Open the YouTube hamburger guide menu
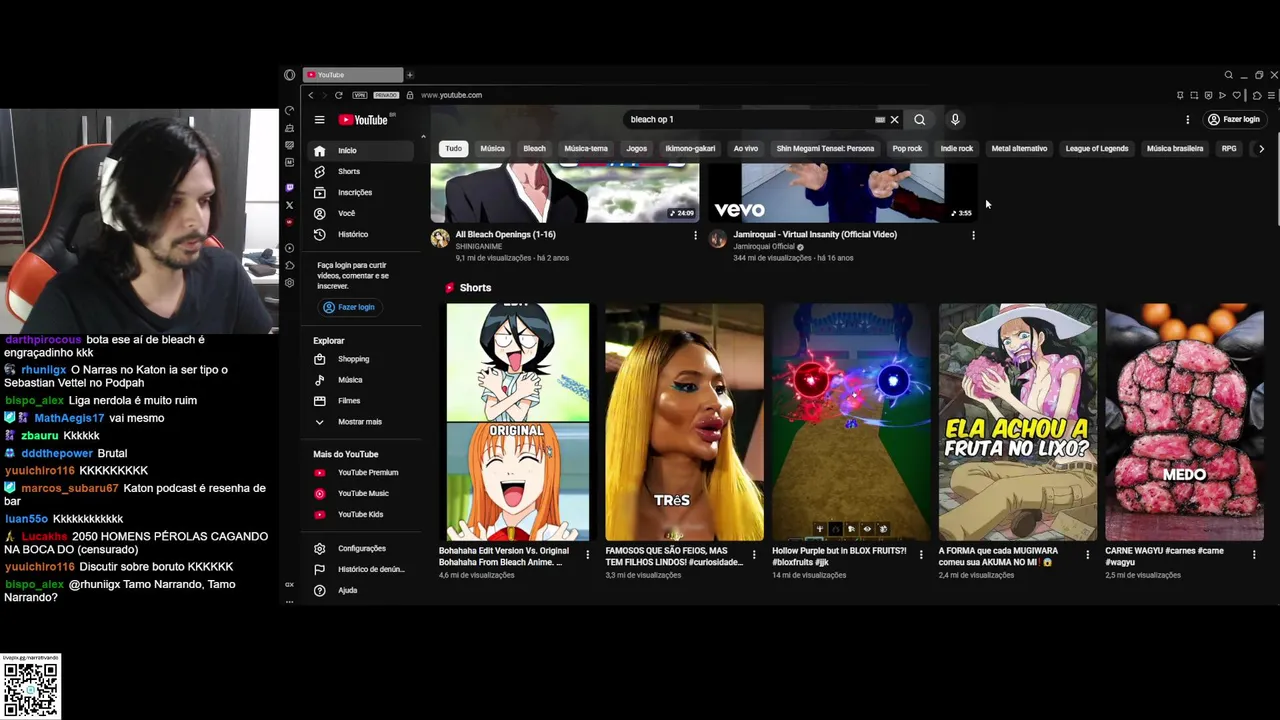Image resolution: width=1280 pixels, height=720 pixels. (319, 120)
